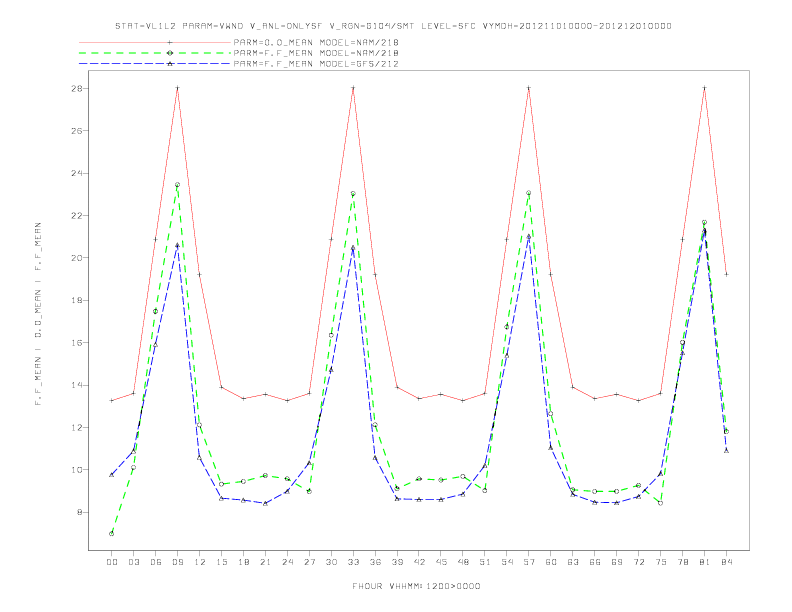Click y-axis tick label 12
The image size is (792, 612).
79,427
